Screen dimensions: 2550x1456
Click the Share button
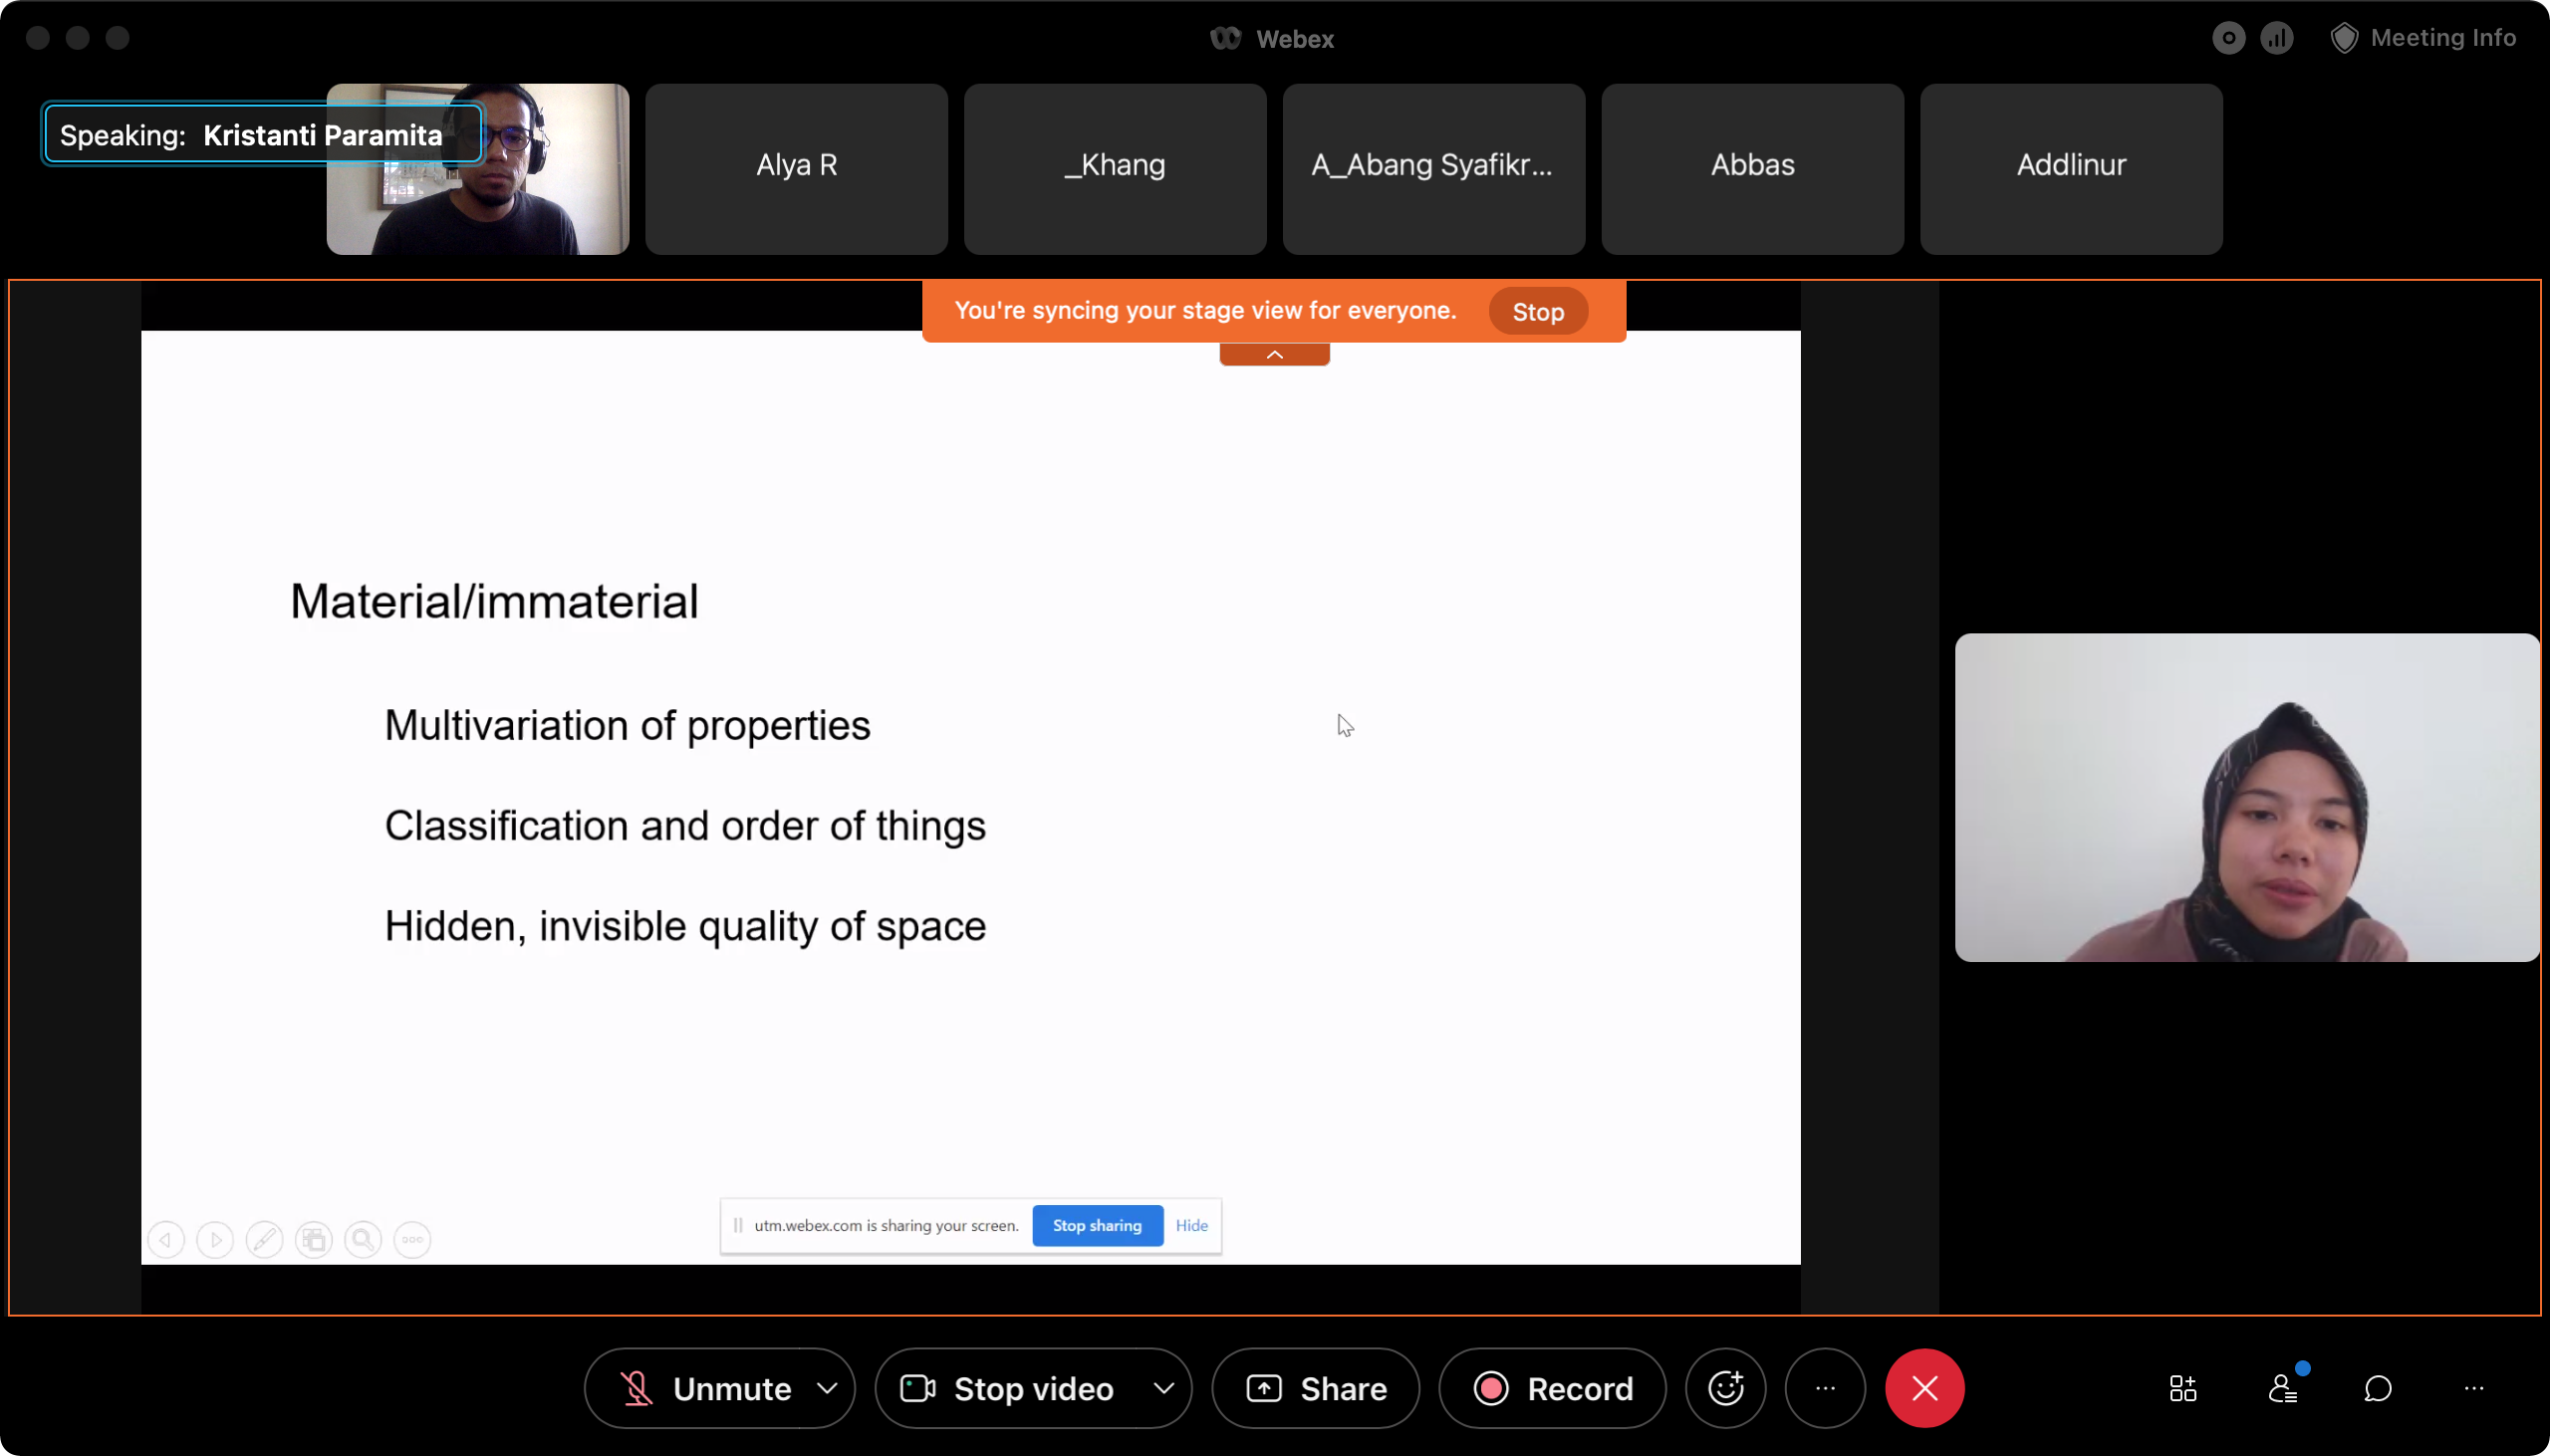1316,1388
